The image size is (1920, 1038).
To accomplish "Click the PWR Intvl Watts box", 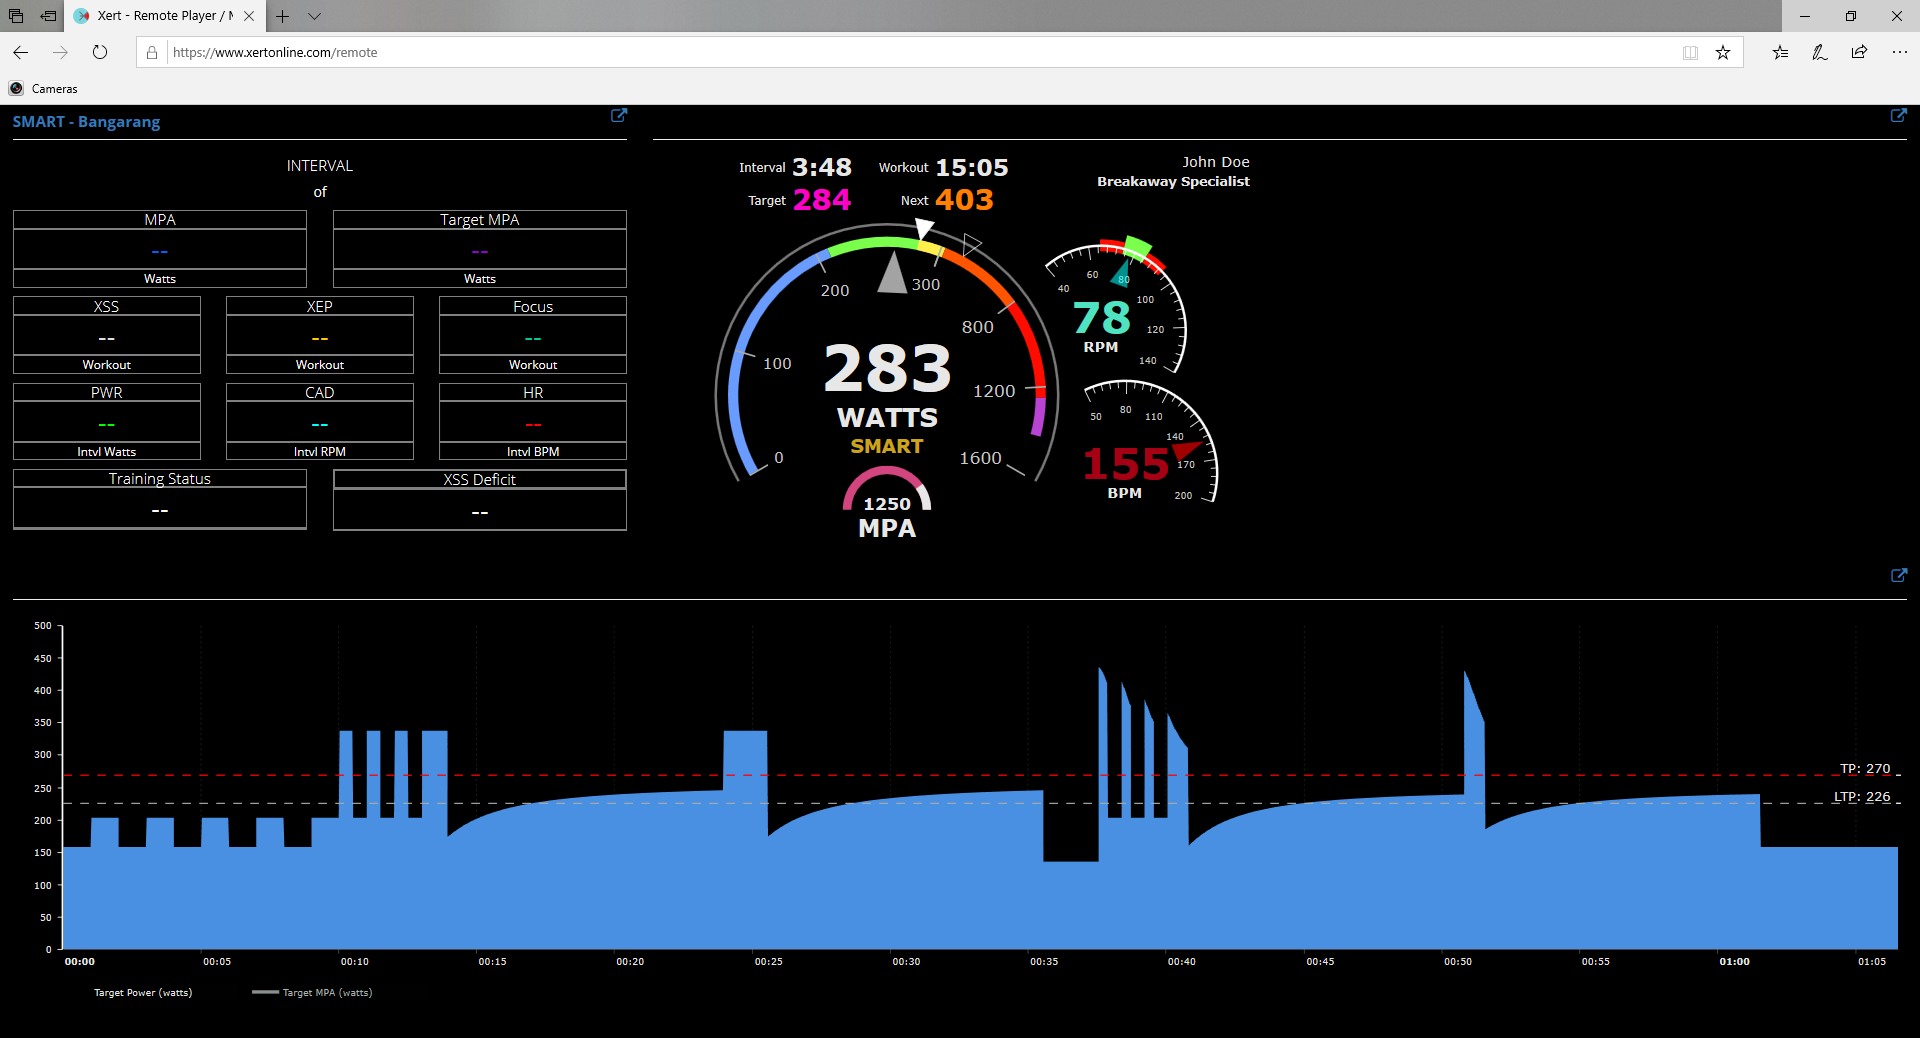I will 107,422.
